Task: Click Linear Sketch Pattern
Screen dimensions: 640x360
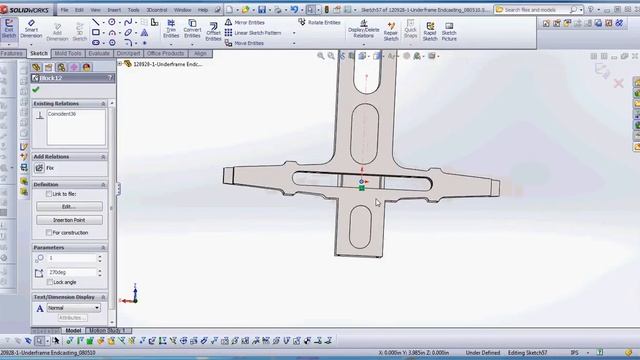Action: (253, 33)
